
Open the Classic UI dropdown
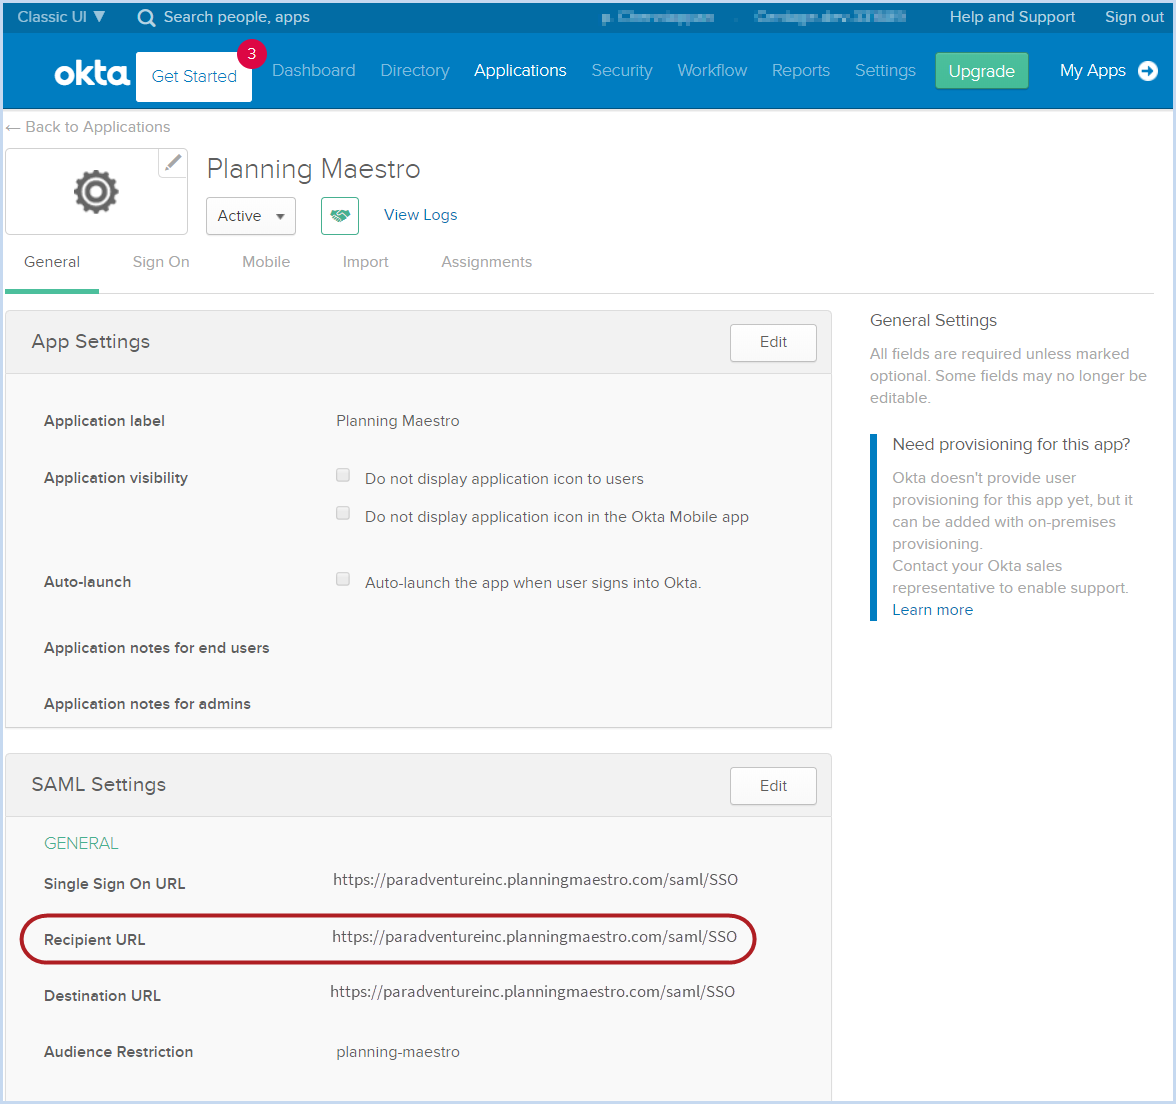(61, 16)
